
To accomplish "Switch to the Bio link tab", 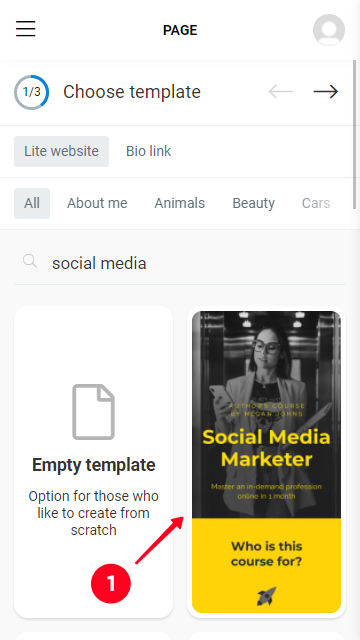I will click(x=149, y=151).
